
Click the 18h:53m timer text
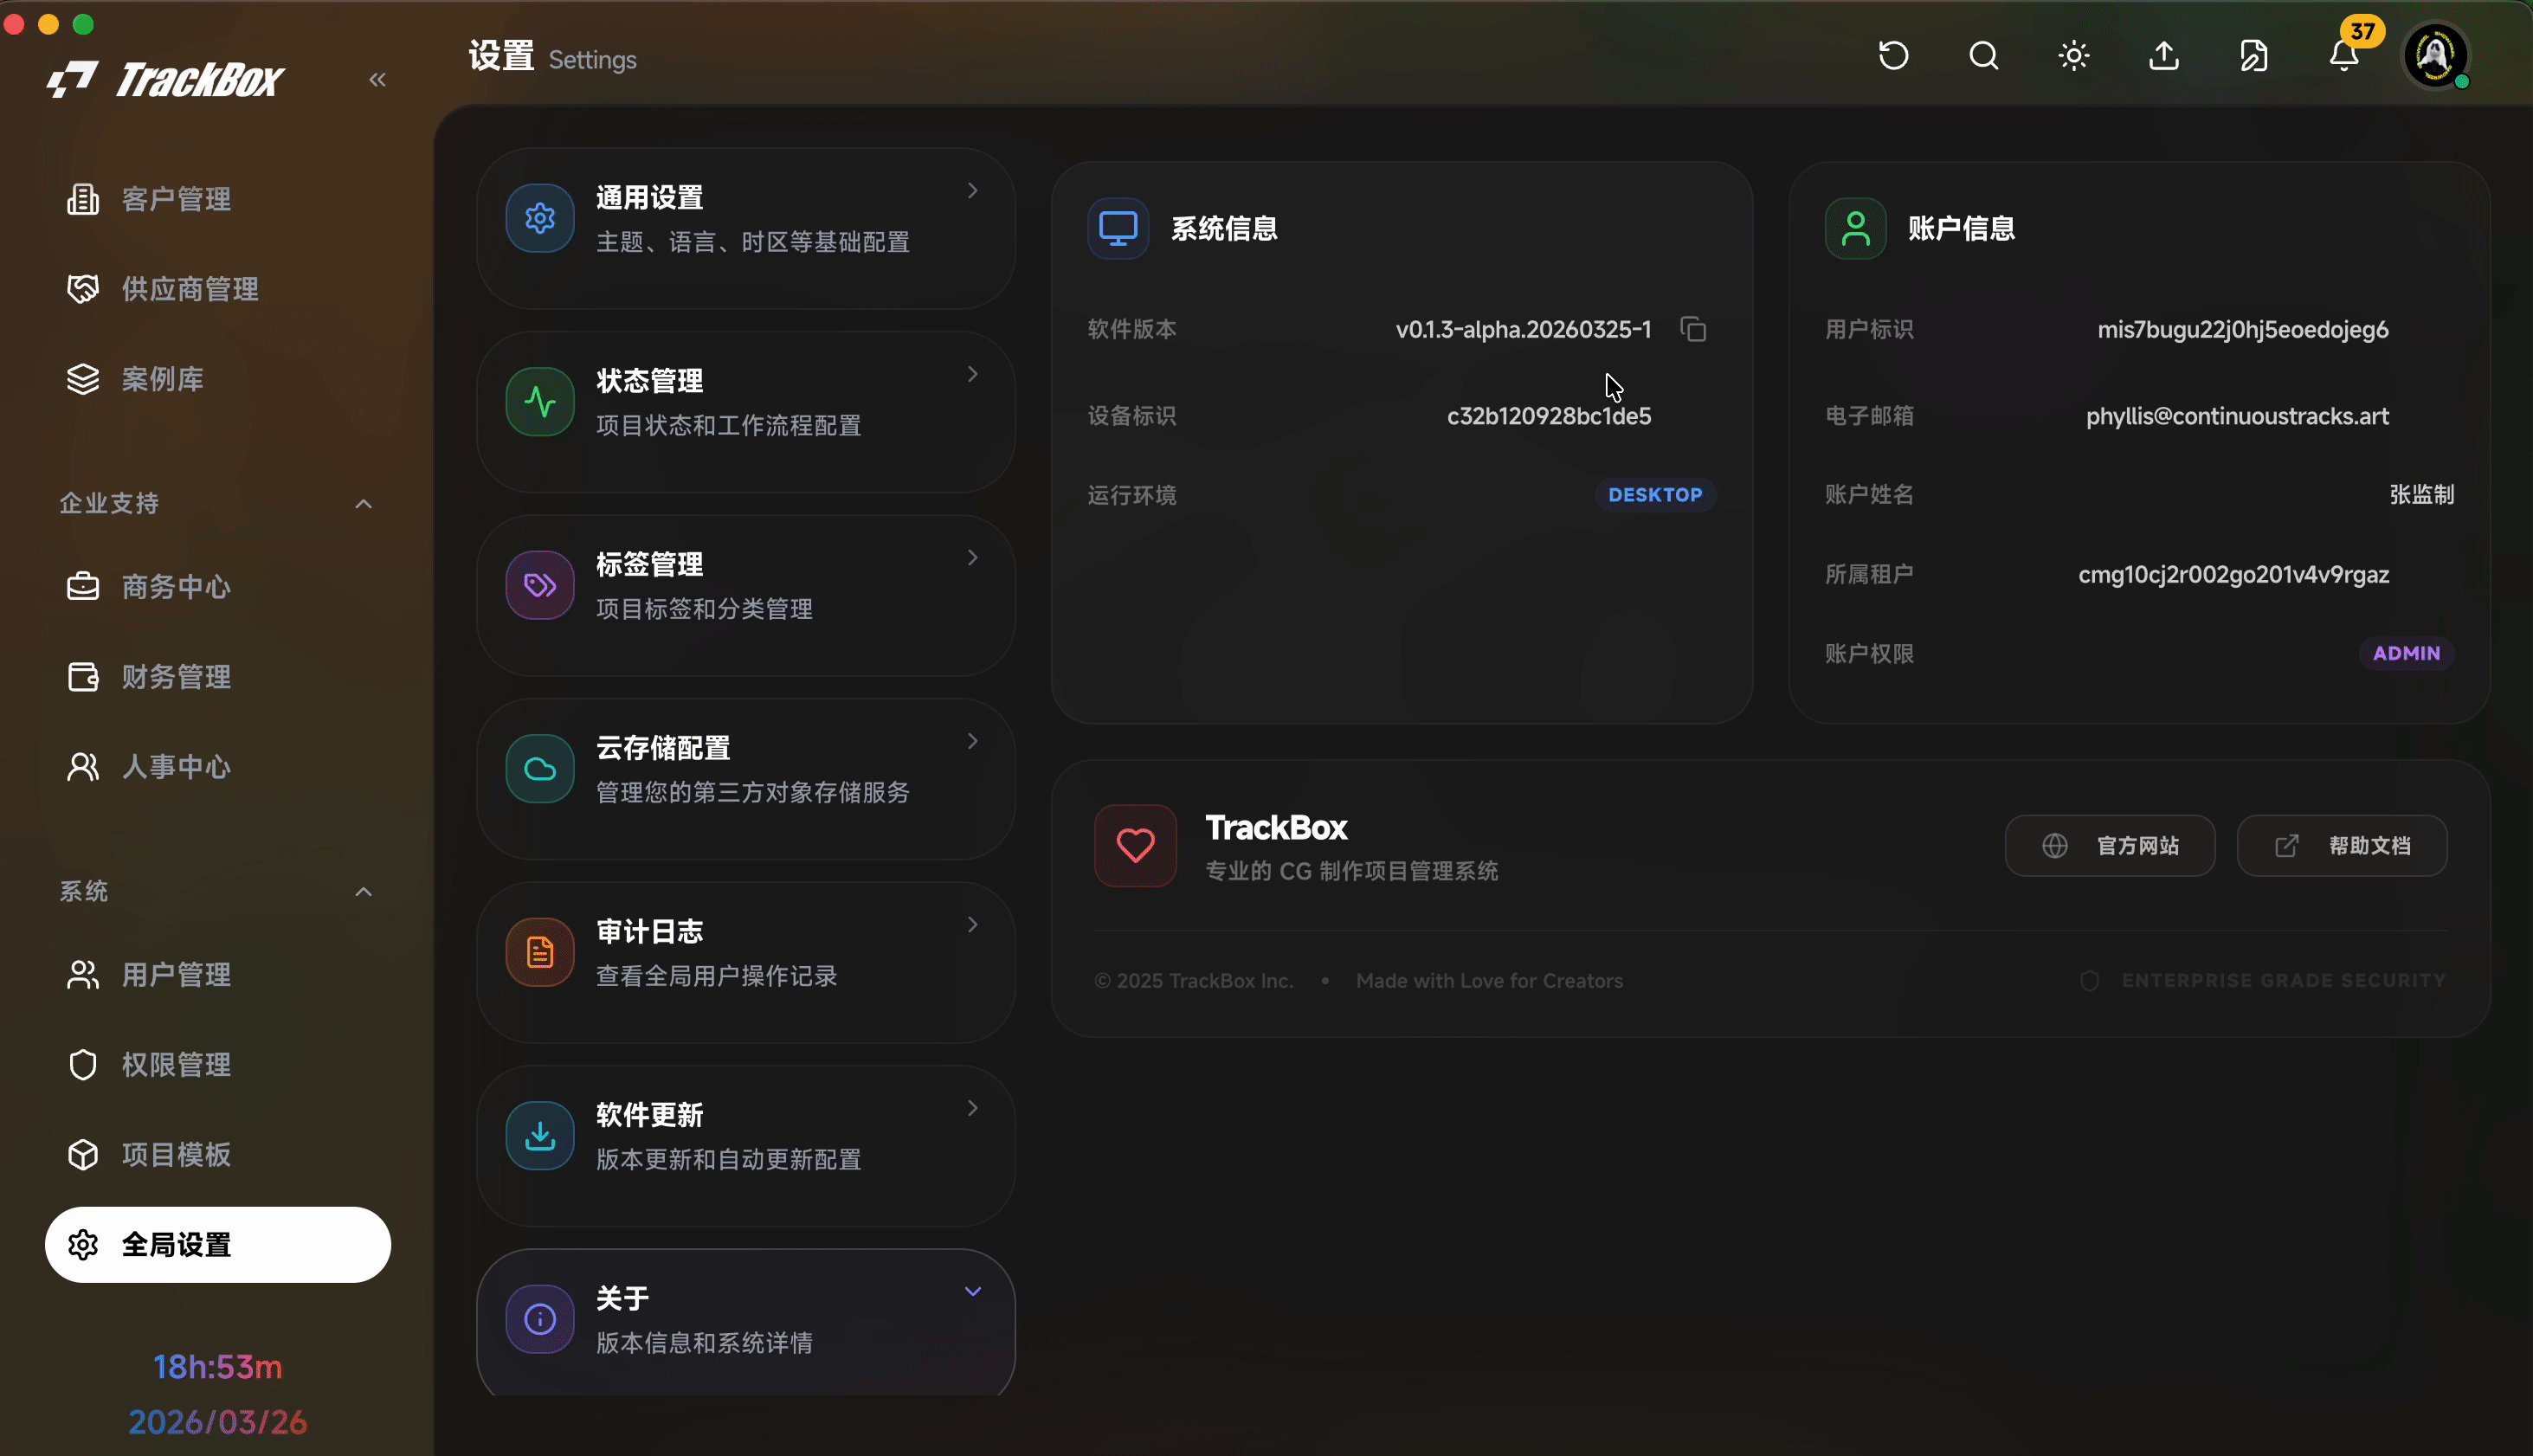pos(218,1367)
